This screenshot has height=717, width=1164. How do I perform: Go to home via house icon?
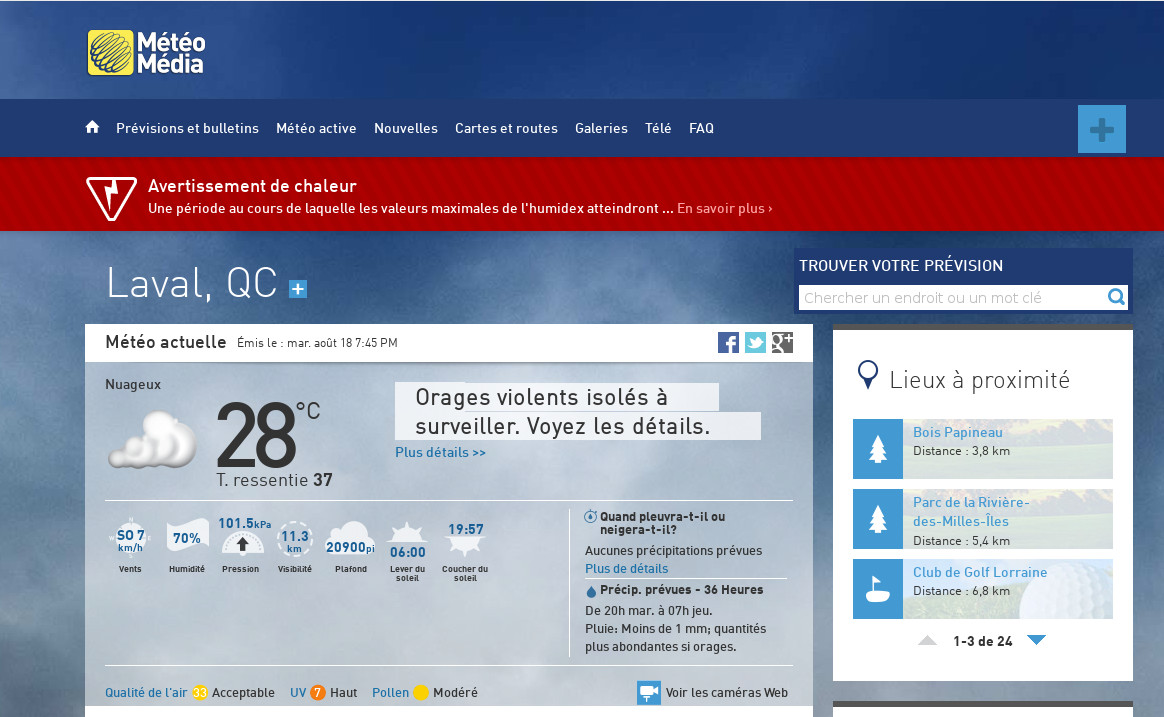click(92, 127)
